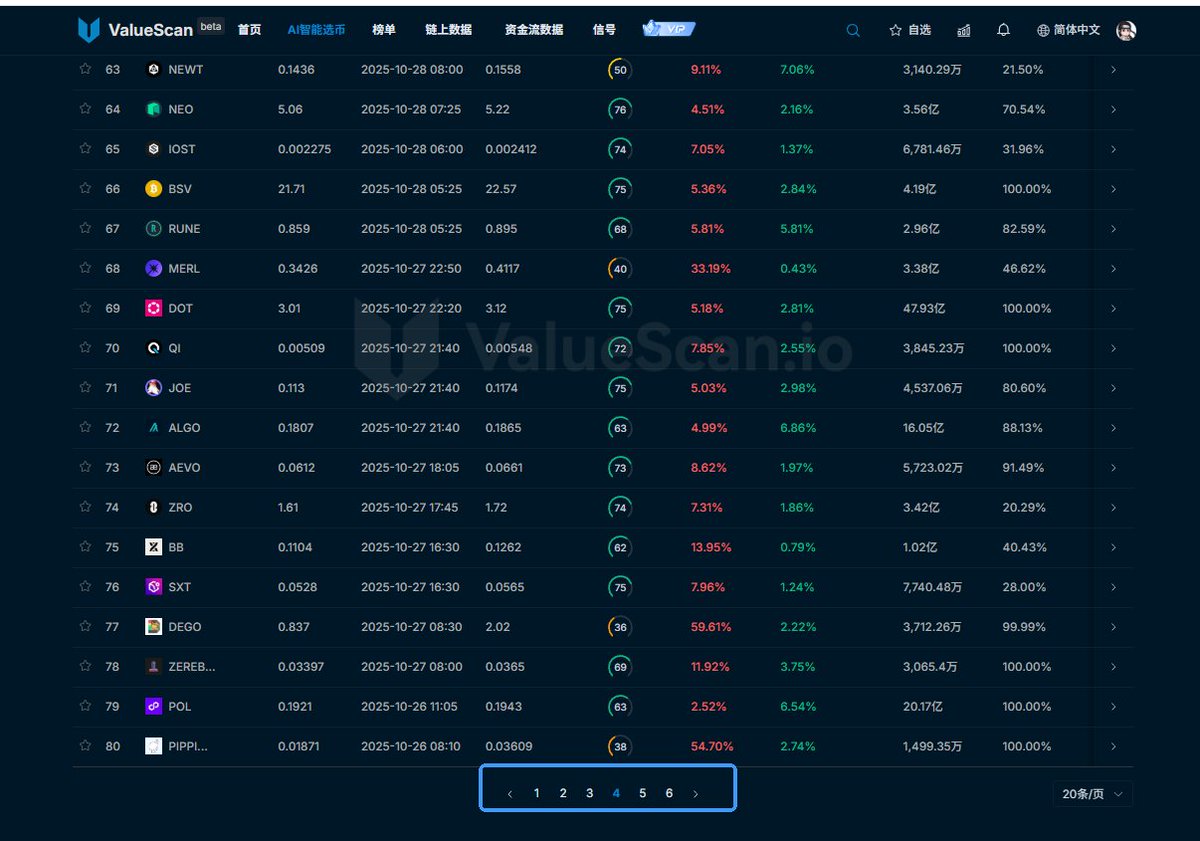Expand IOST row chevron
1200x841 pixels.
click(x=1113, y=149)
